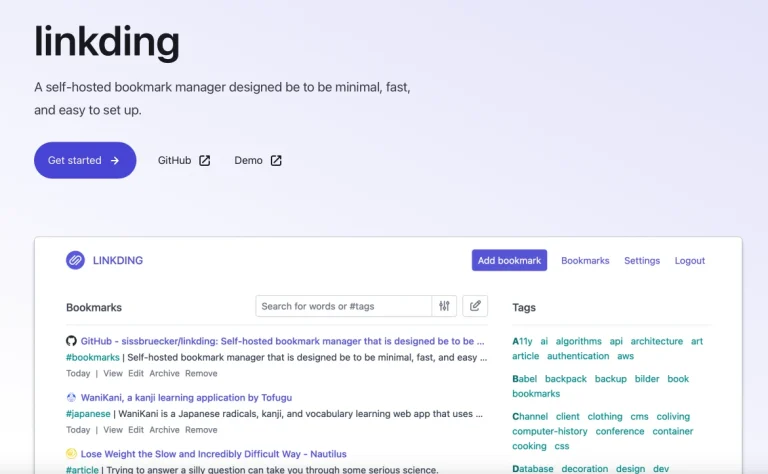The height and width of the screenshot is (474, 768).
Task: Click the linkding logo icon
Action: click(75, 261)
